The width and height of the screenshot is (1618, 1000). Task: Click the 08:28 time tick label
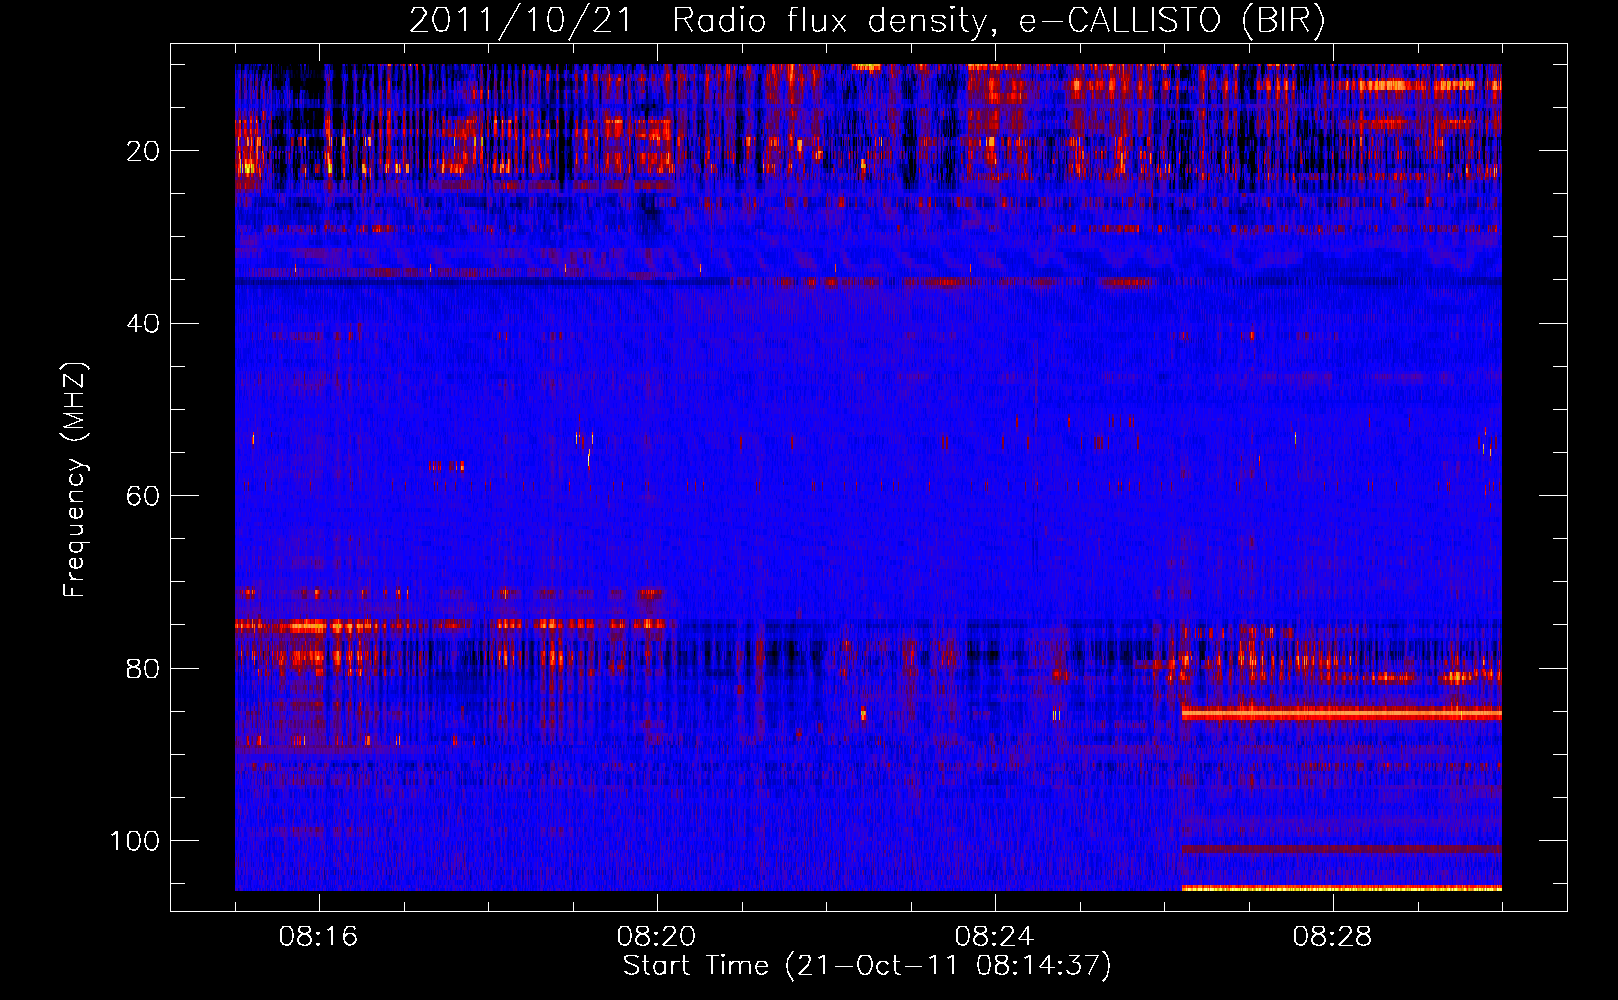point(1332,937)
